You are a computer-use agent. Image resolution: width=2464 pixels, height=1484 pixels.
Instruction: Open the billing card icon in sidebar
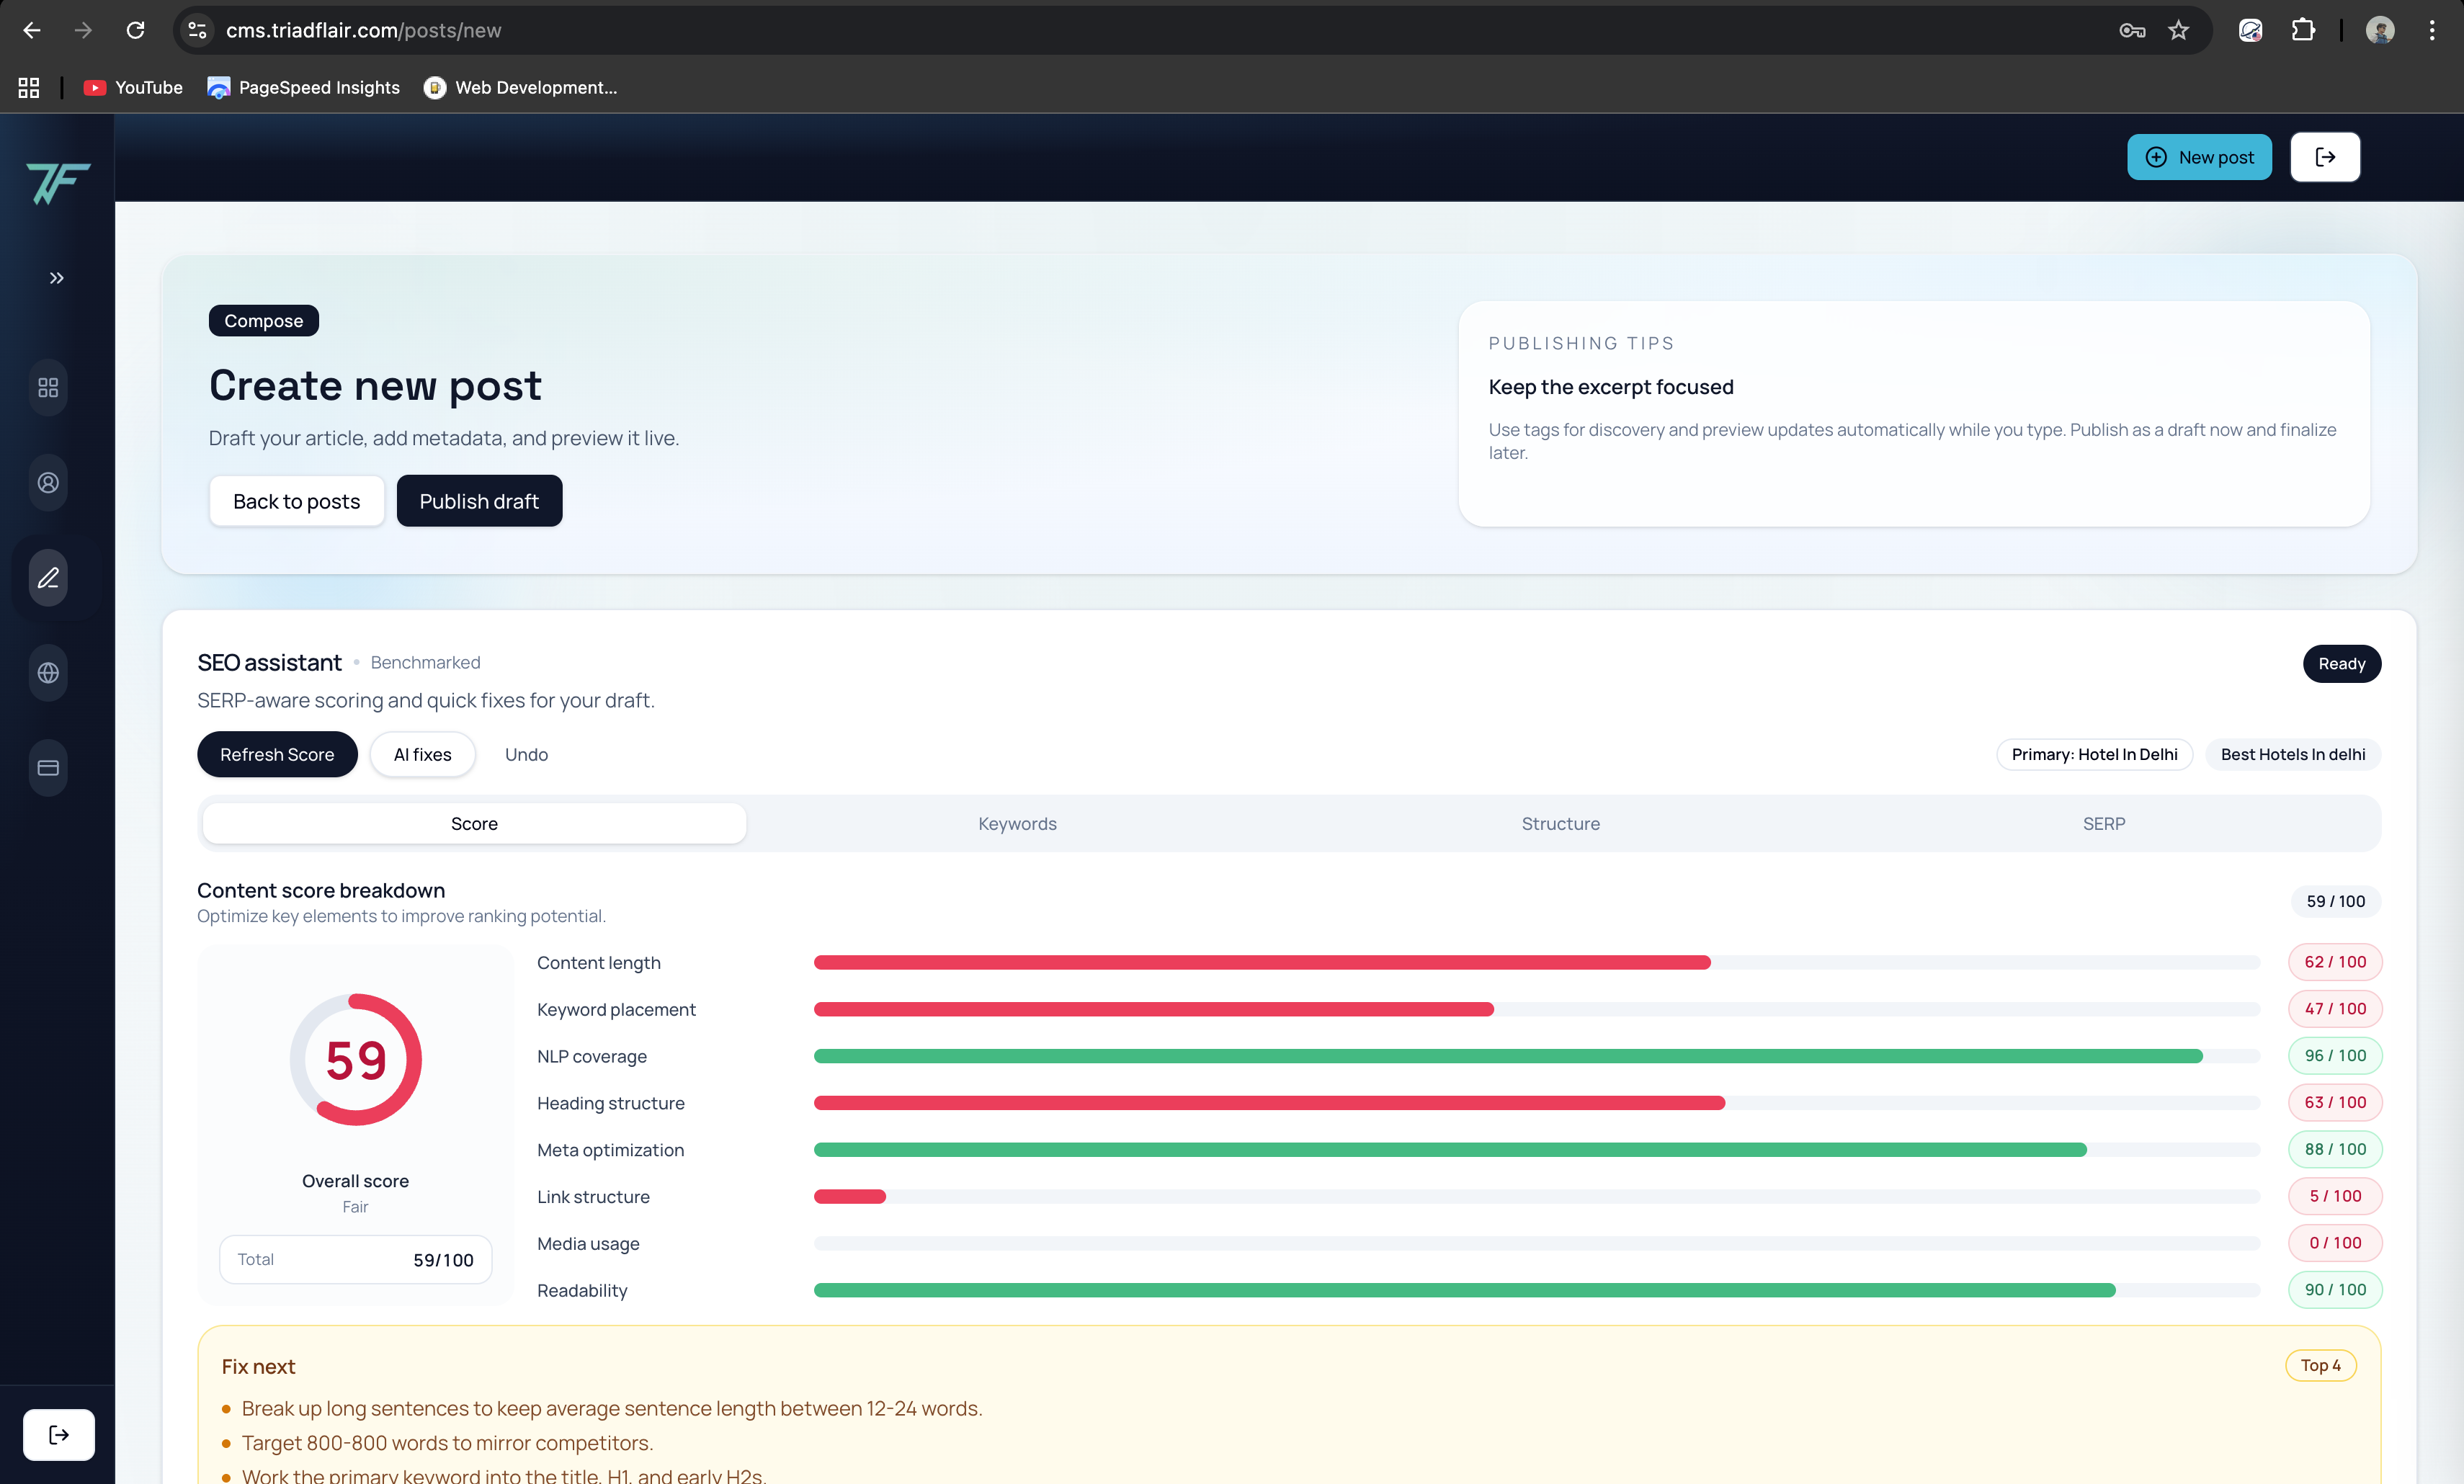(x=47, y=767)
